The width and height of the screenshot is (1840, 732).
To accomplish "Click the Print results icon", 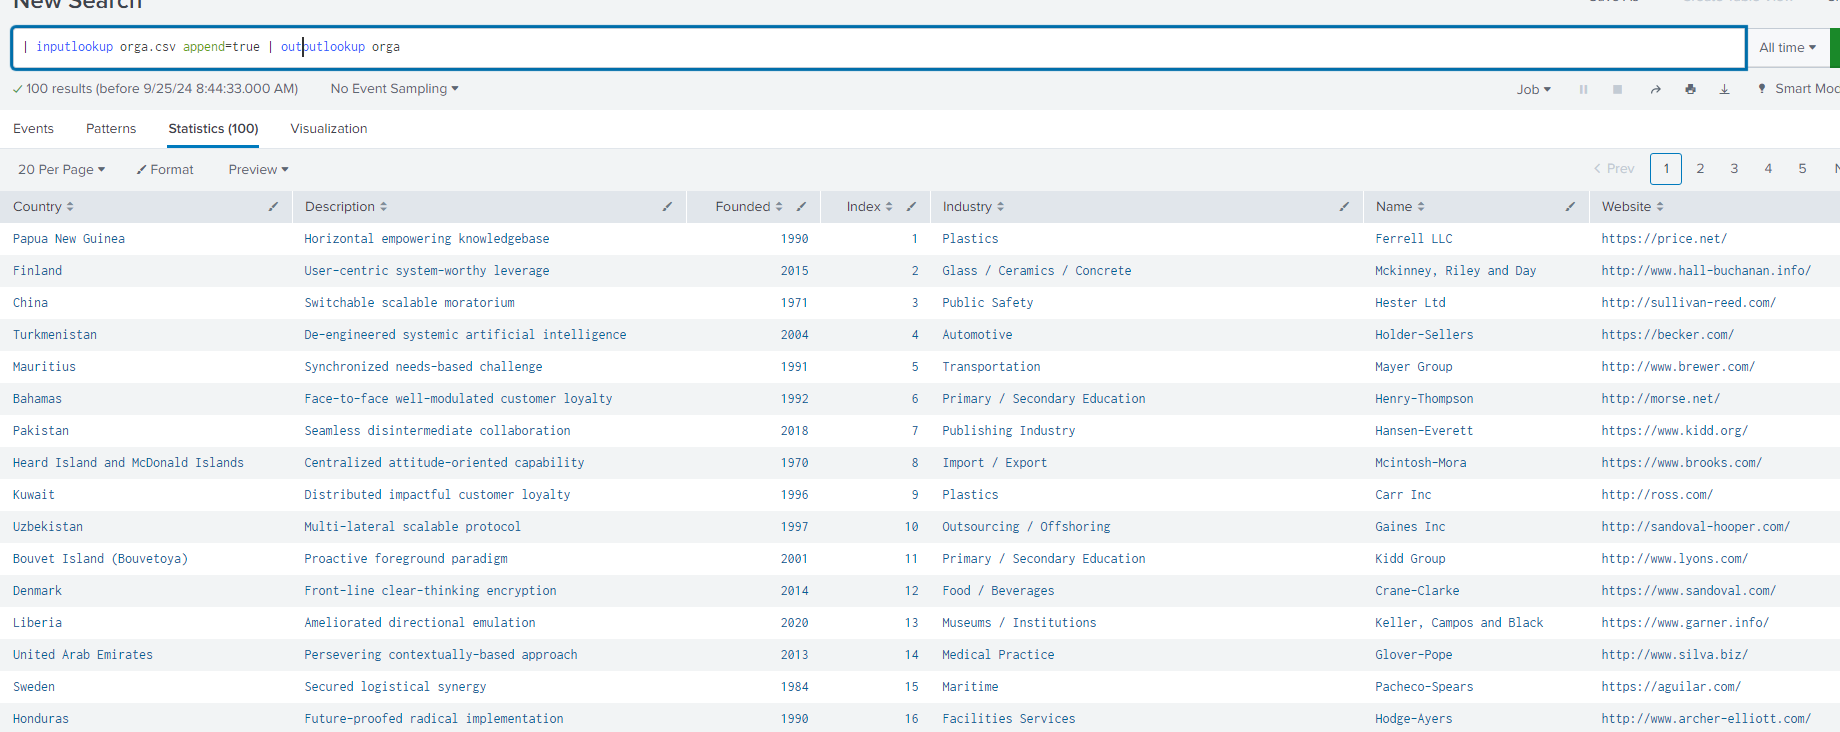I will (x=1690, y=89).
